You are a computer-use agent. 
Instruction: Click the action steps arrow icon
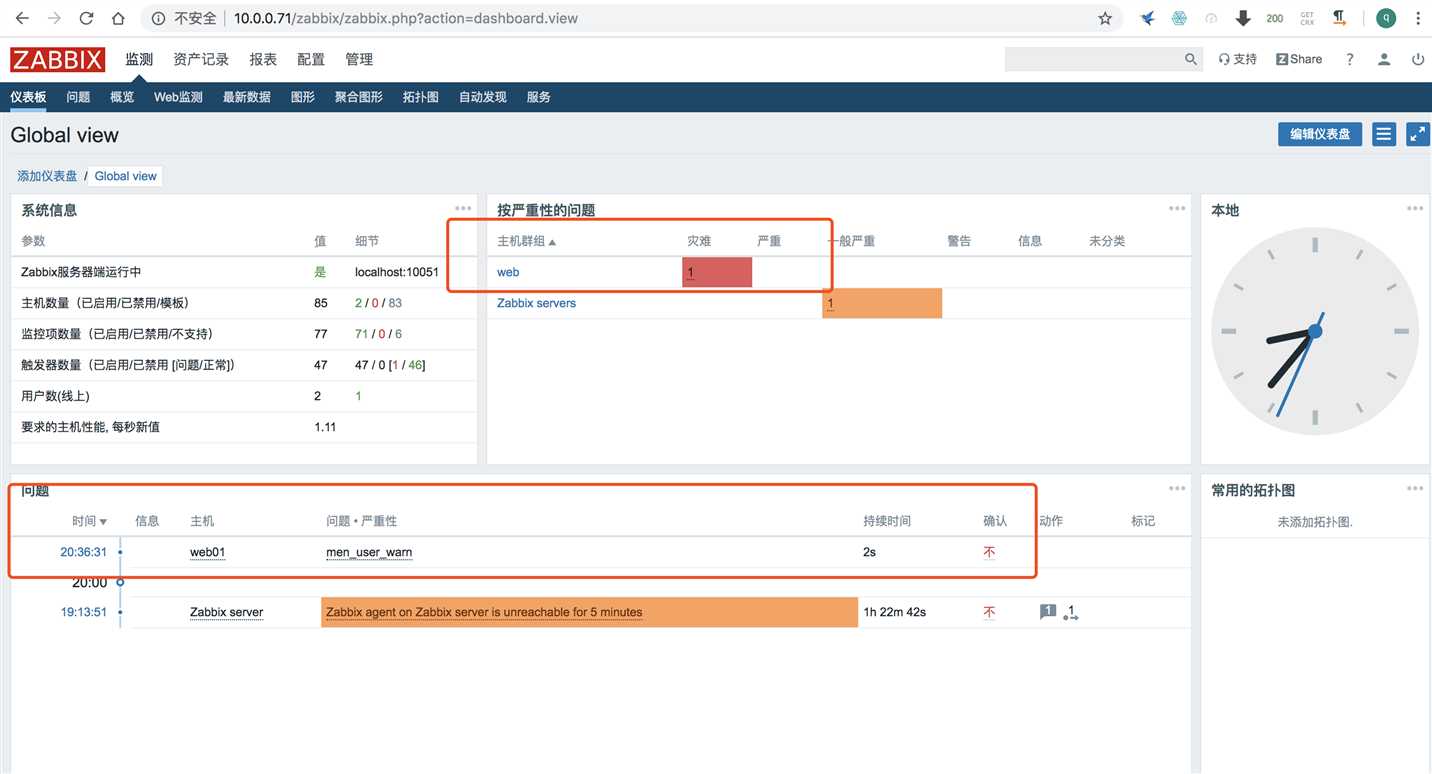tap(1070, 612)
